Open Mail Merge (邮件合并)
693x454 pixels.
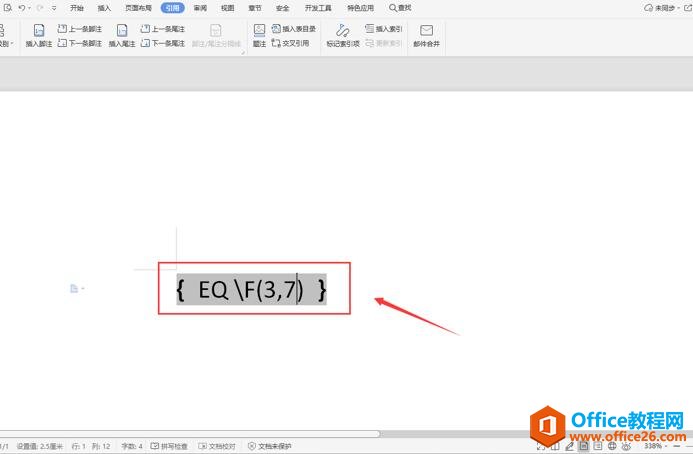(426, 35)
